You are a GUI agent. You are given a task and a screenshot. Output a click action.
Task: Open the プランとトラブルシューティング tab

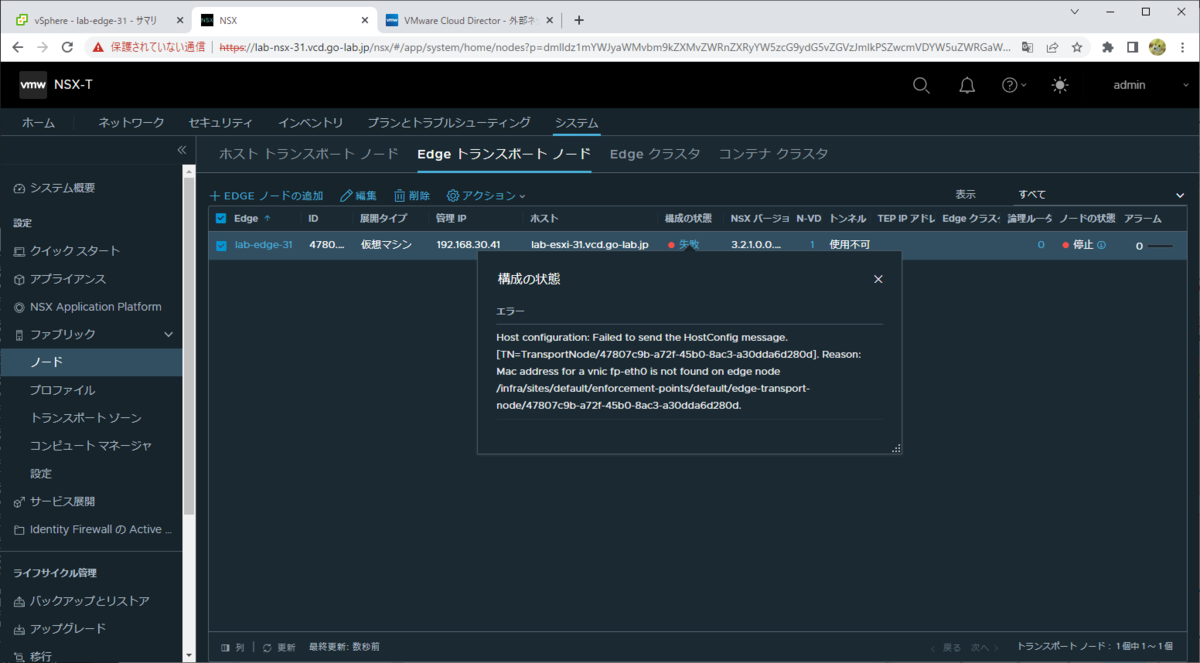pos(449,123)
